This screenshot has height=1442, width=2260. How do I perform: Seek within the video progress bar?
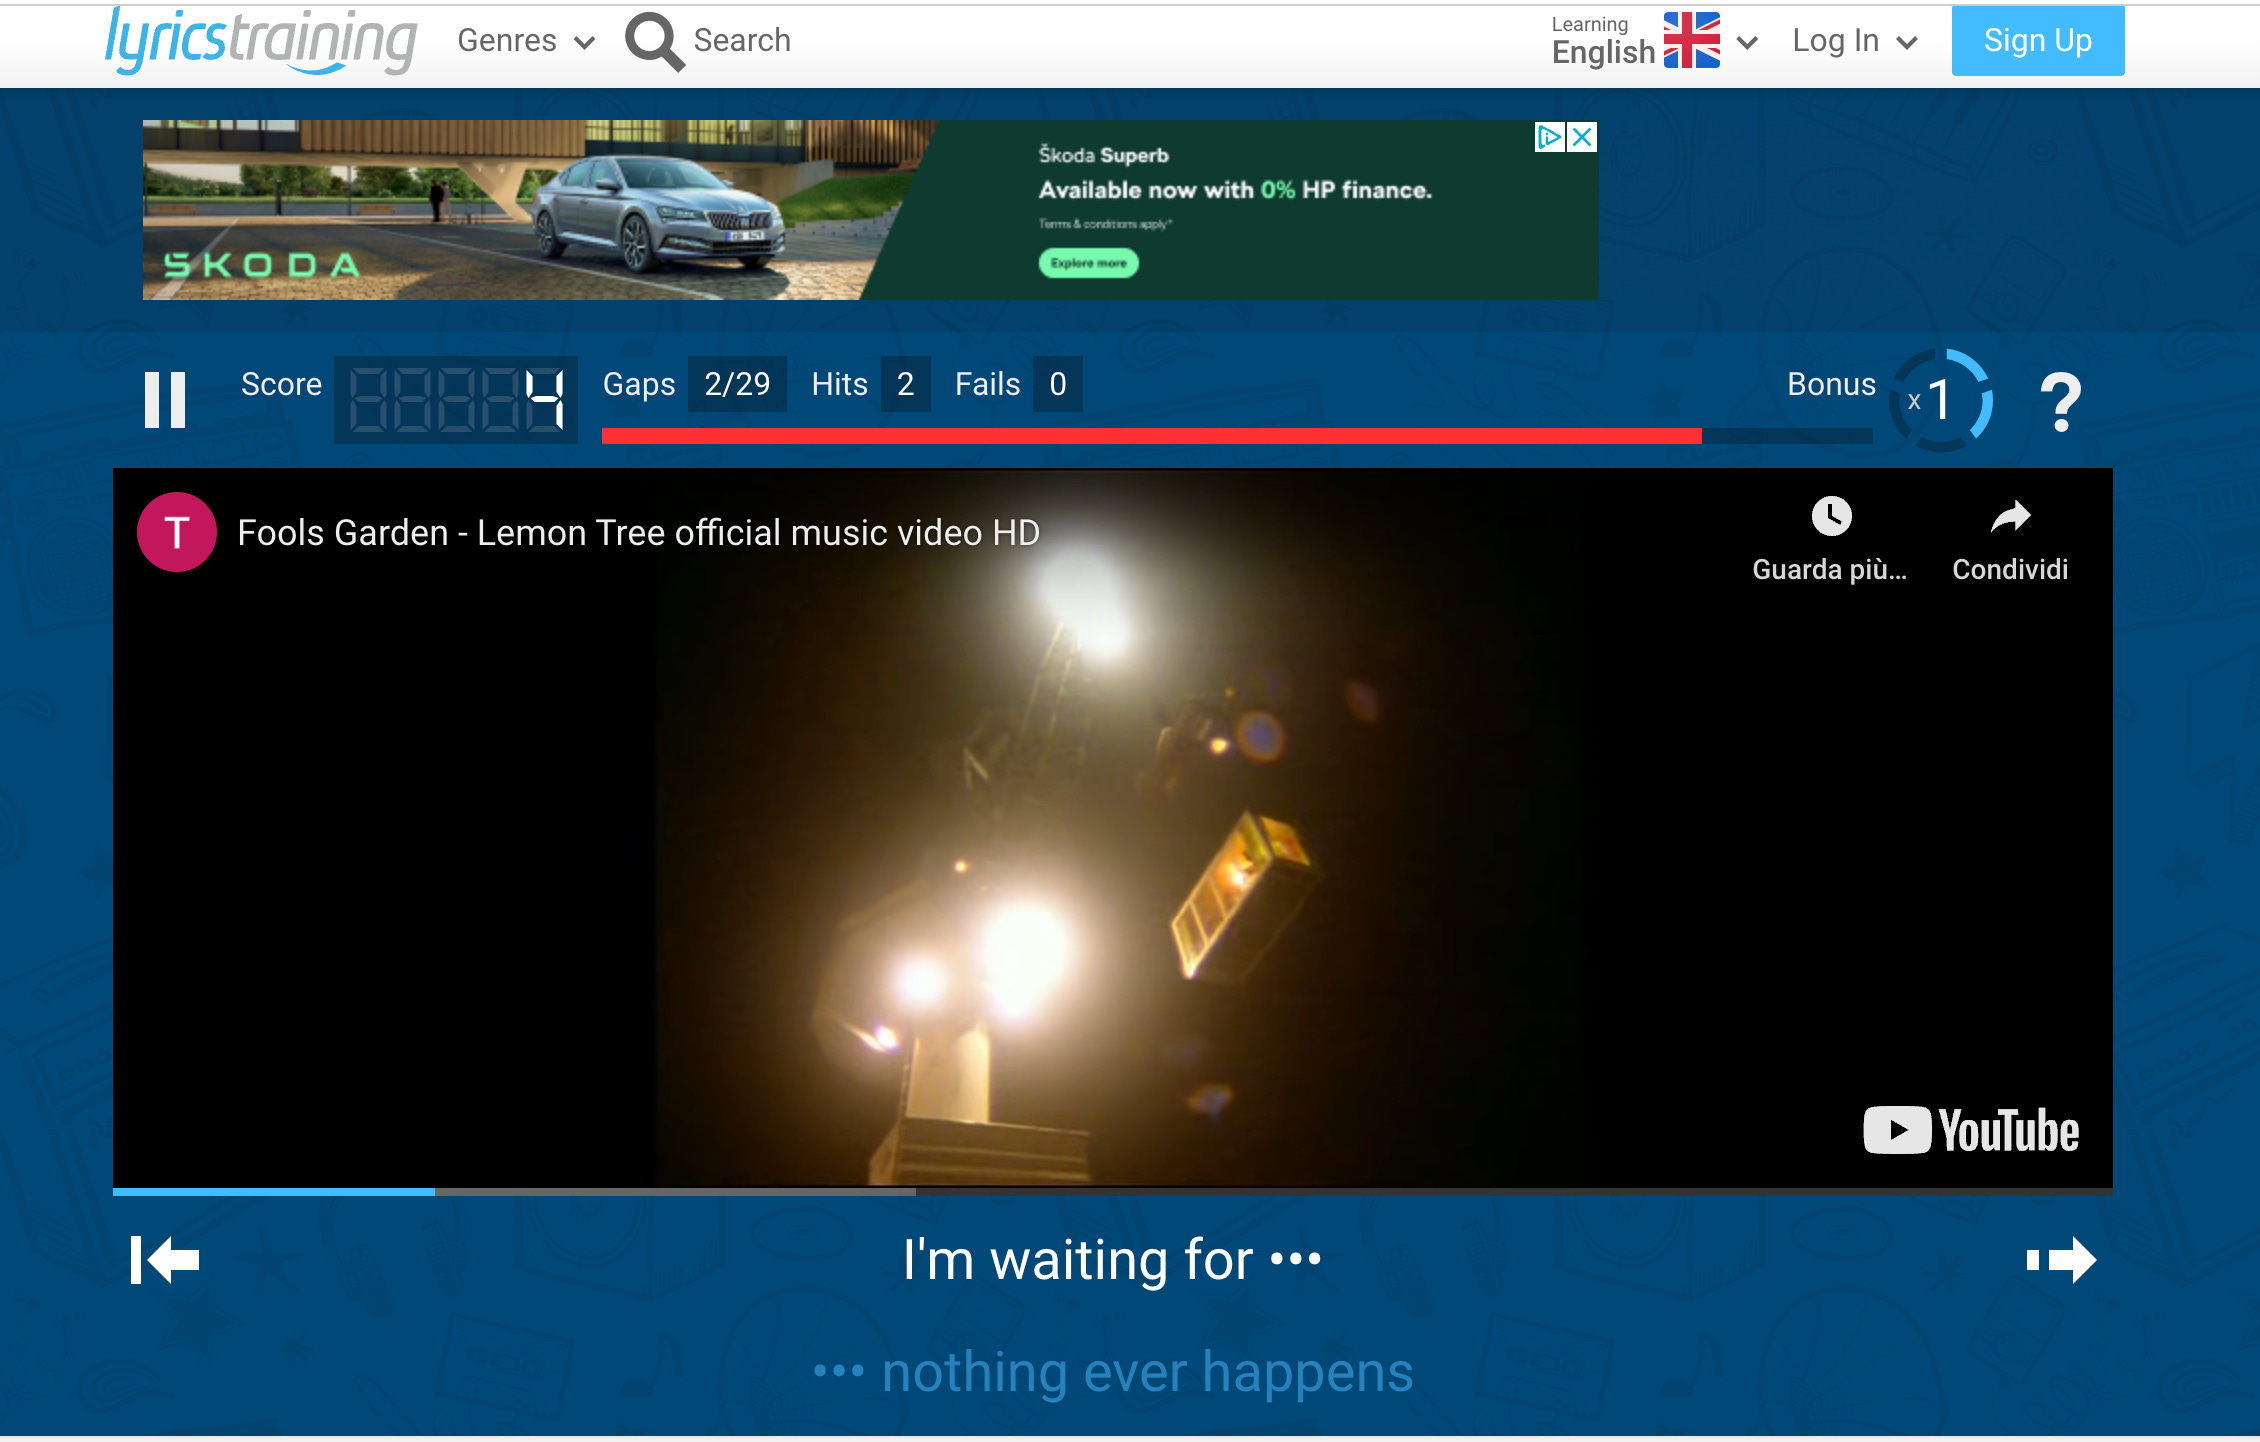[x=1112, y=1192]
